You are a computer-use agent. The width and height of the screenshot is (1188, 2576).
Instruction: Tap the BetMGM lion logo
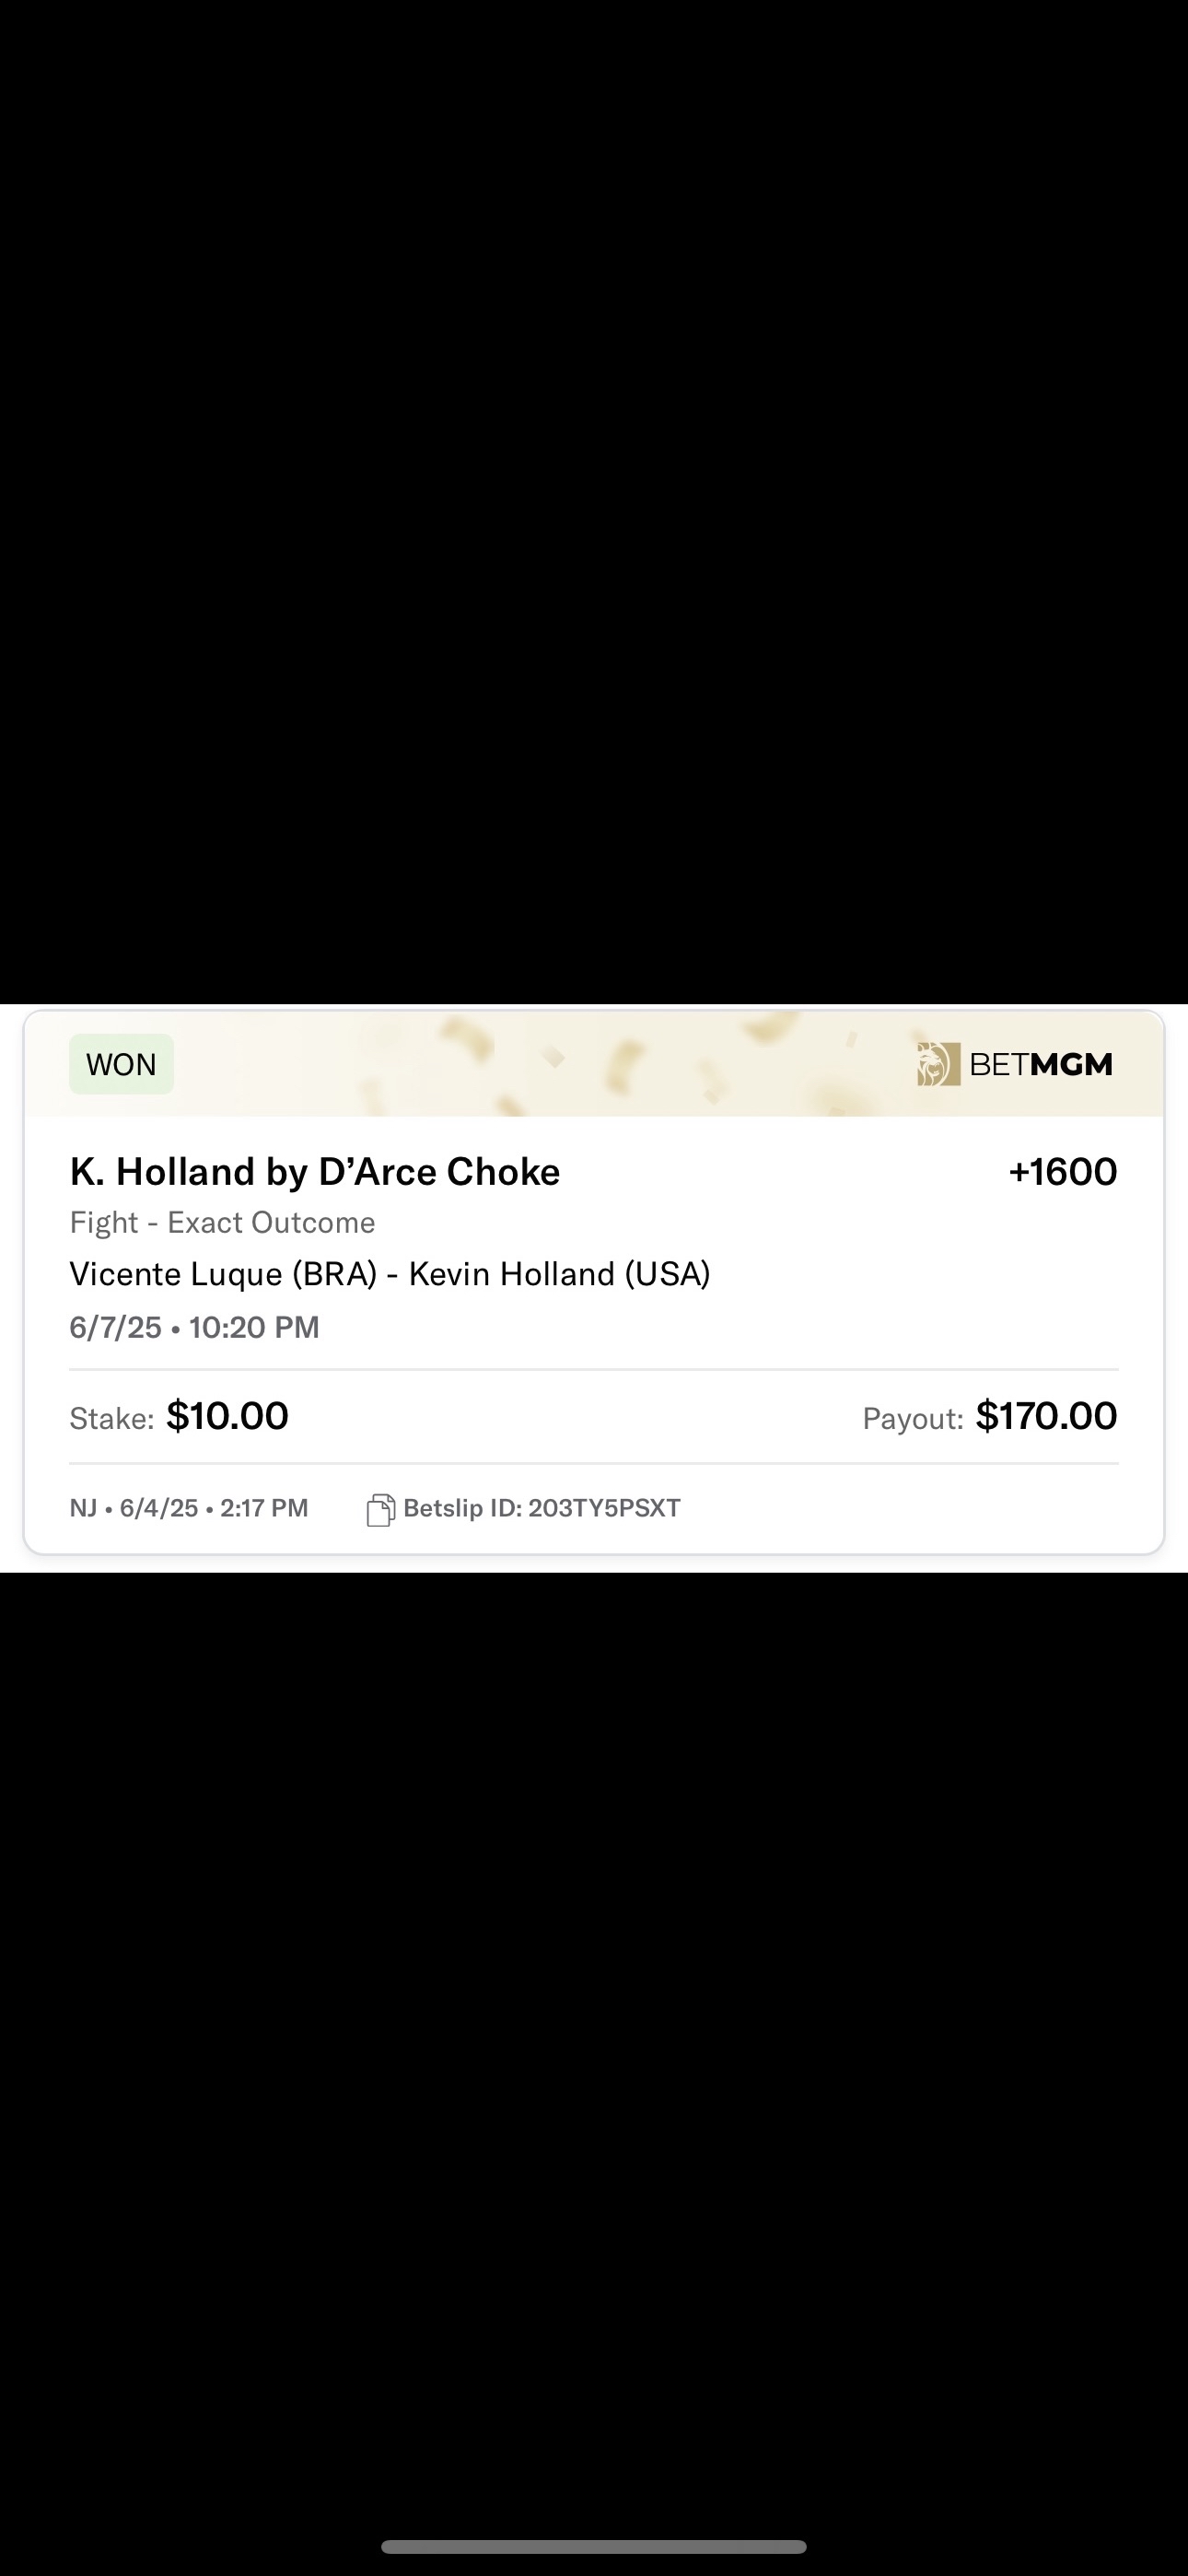pyautogui.click(x=938, y=1064)
